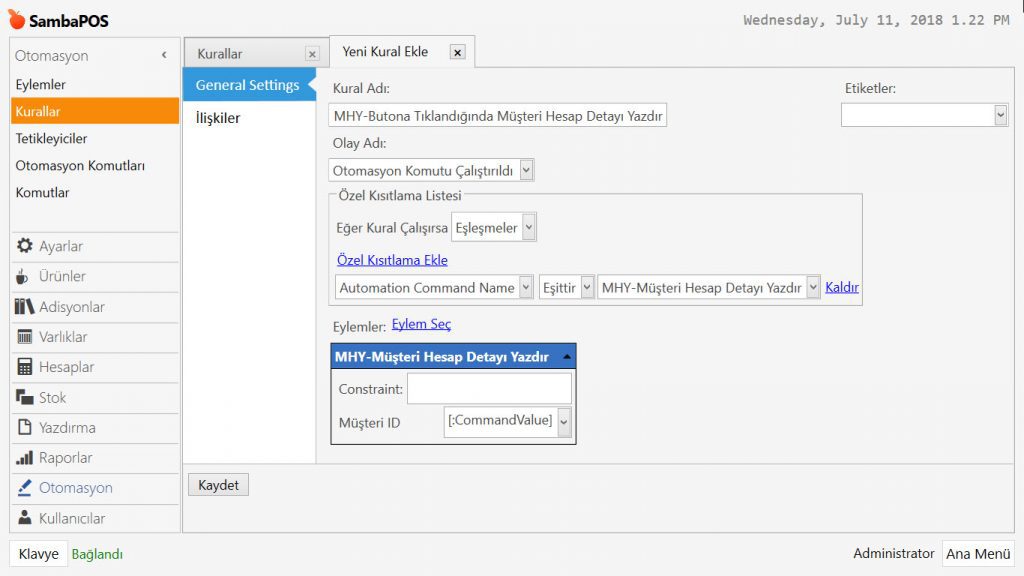1024x576 pixels.
Task: Close the Yeni Kural Ekle tab
Action: [x=457, y=53]
